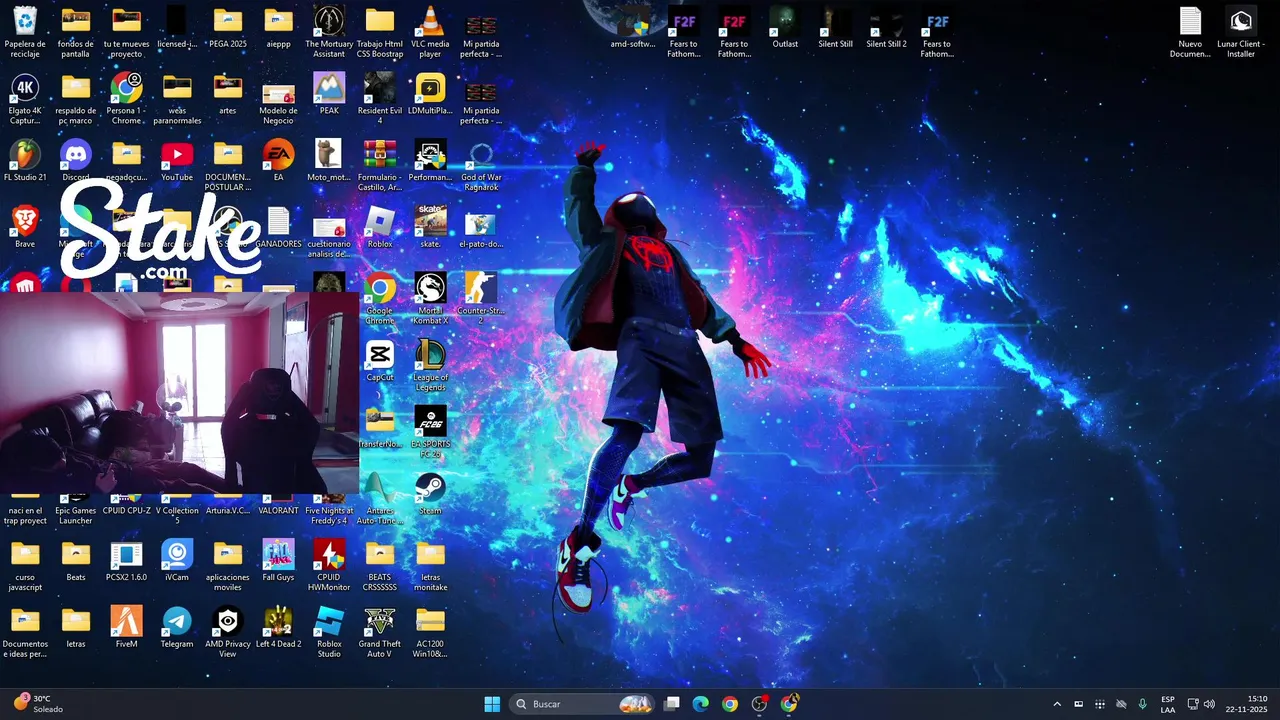Open the clock showing 15:10

coord(1247,704)
